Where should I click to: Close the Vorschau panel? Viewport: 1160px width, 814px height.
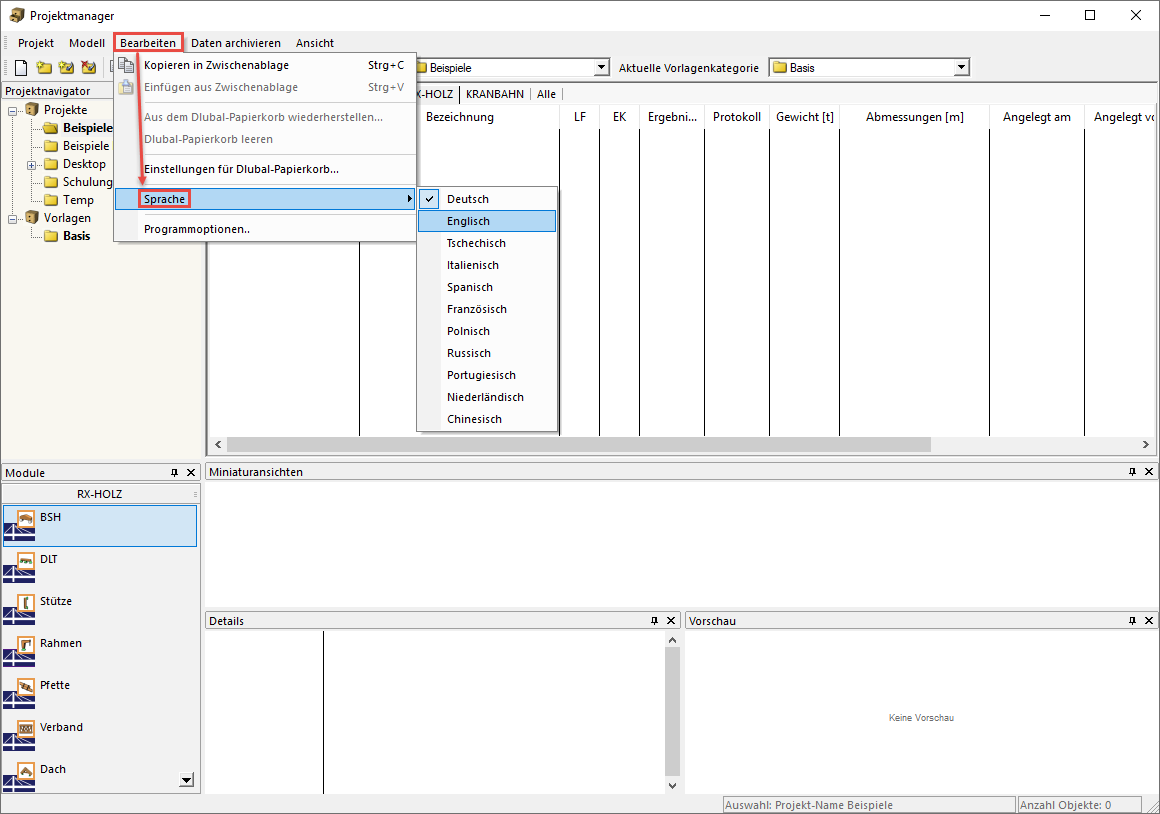click(x=1149, y=621)
